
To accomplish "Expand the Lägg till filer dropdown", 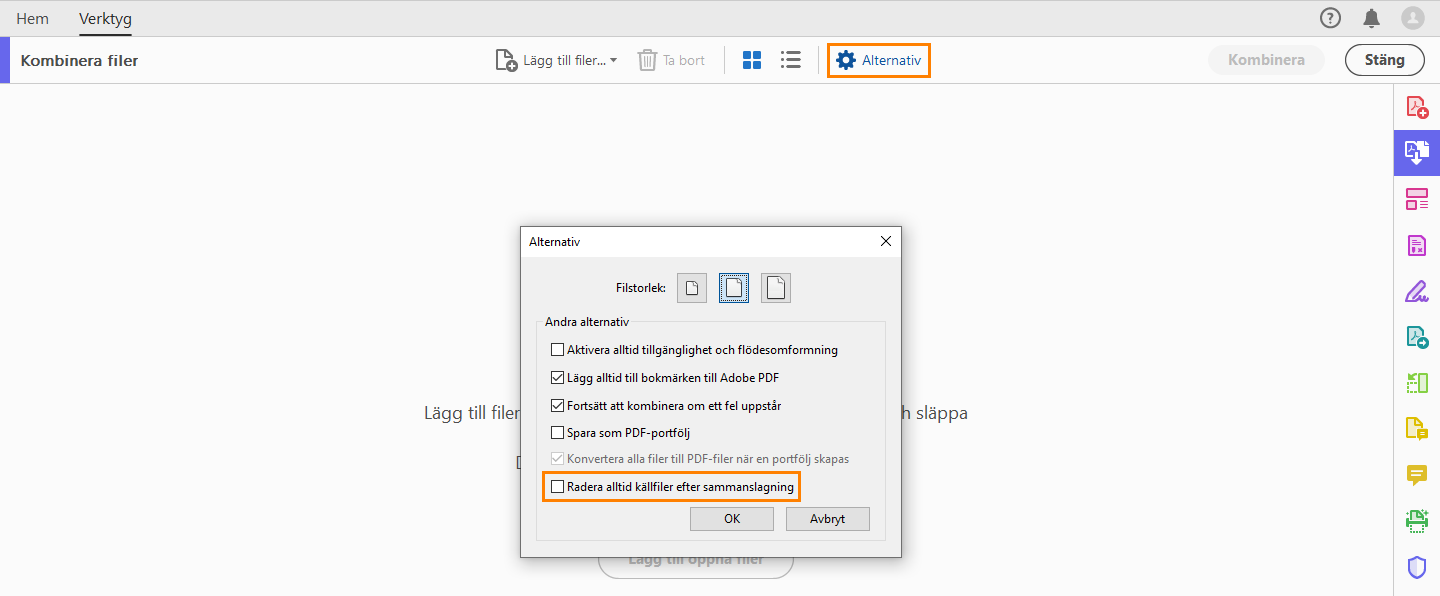I will (557, 60).
